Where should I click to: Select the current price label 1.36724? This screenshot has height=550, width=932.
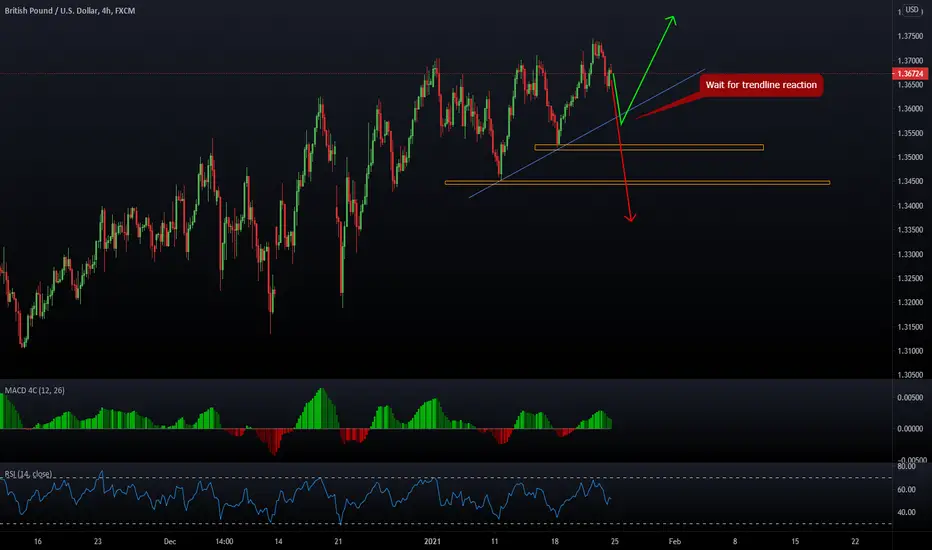click(x=909, y=74)
